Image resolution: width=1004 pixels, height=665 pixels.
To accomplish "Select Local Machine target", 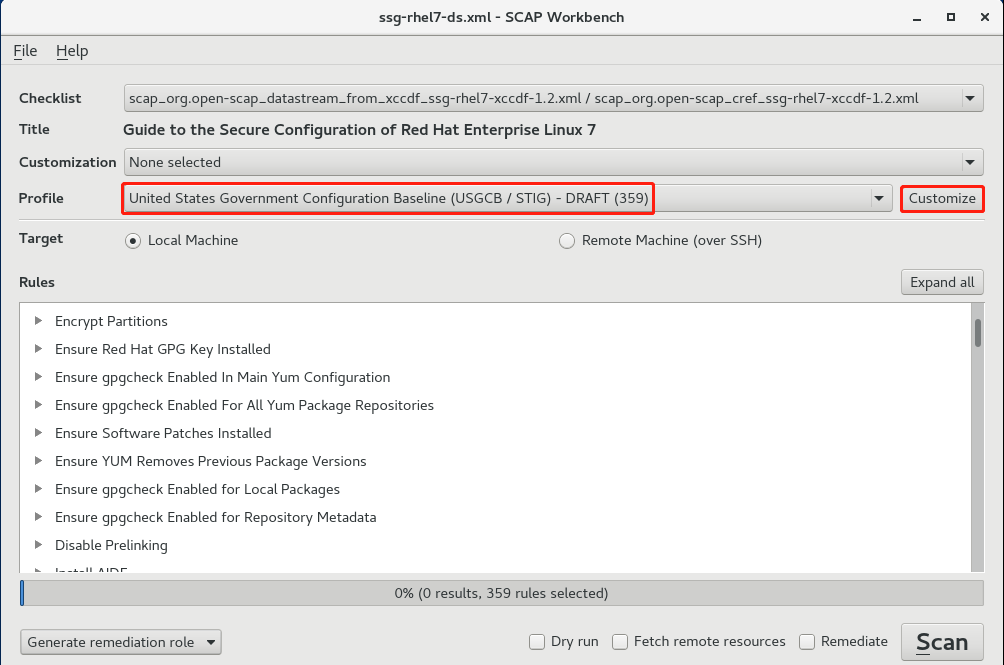I will 132,240.
